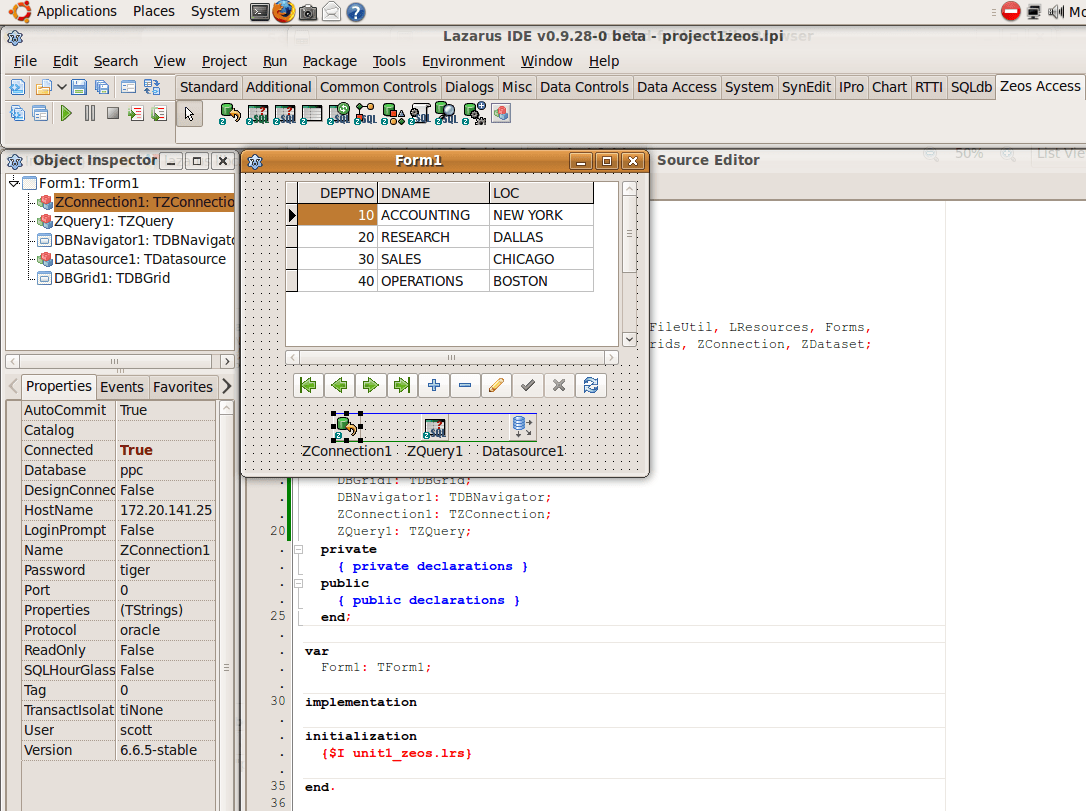Open the Favorites tab in Object Inspector
This screenshot has width=1086, height=811.
click(x=183, y=387)
